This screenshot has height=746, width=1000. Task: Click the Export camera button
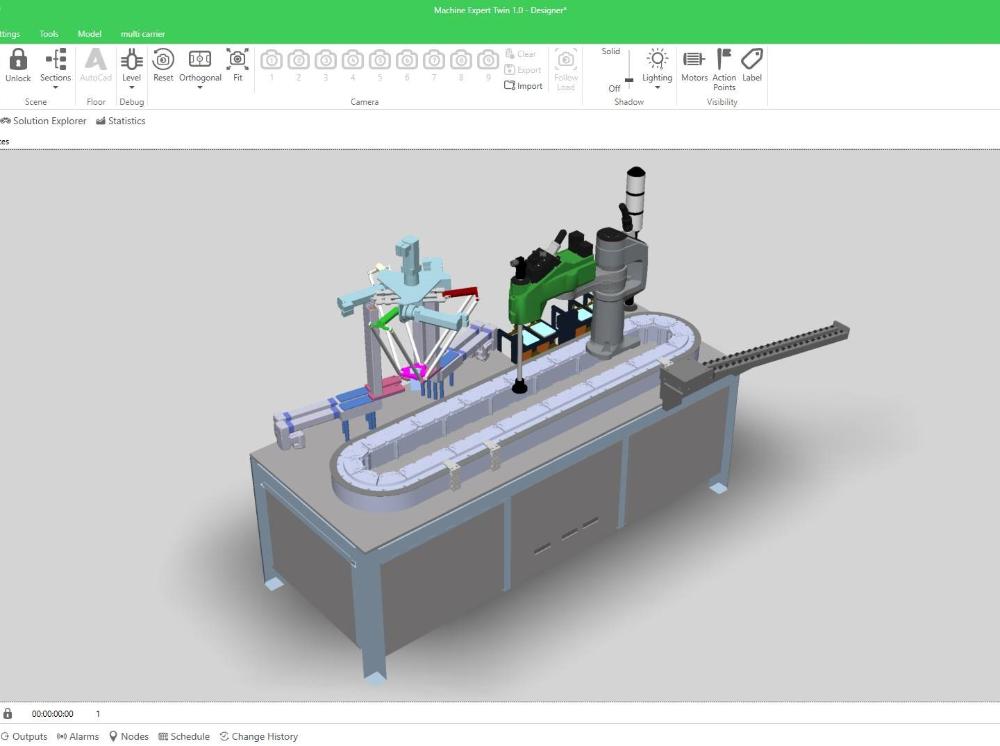(523, 70)
